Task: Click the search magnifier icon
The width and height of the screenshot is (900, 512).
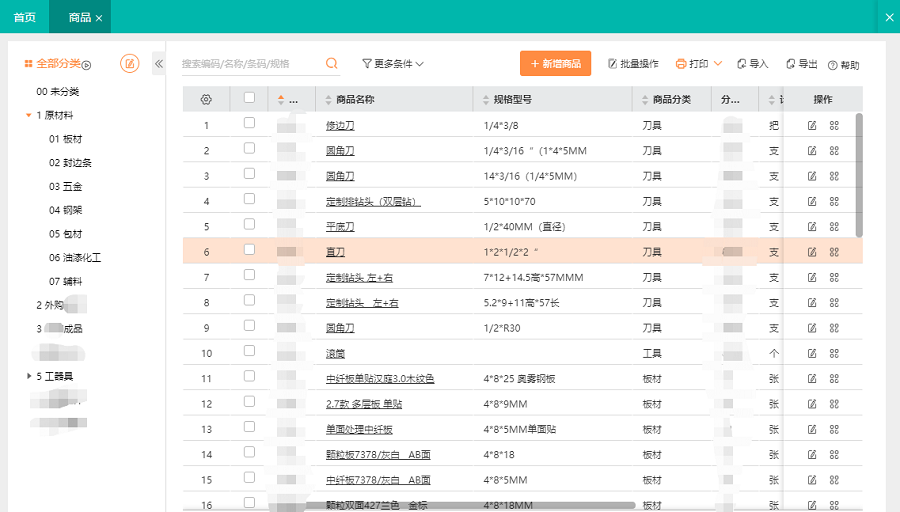Action: [331, 63]
